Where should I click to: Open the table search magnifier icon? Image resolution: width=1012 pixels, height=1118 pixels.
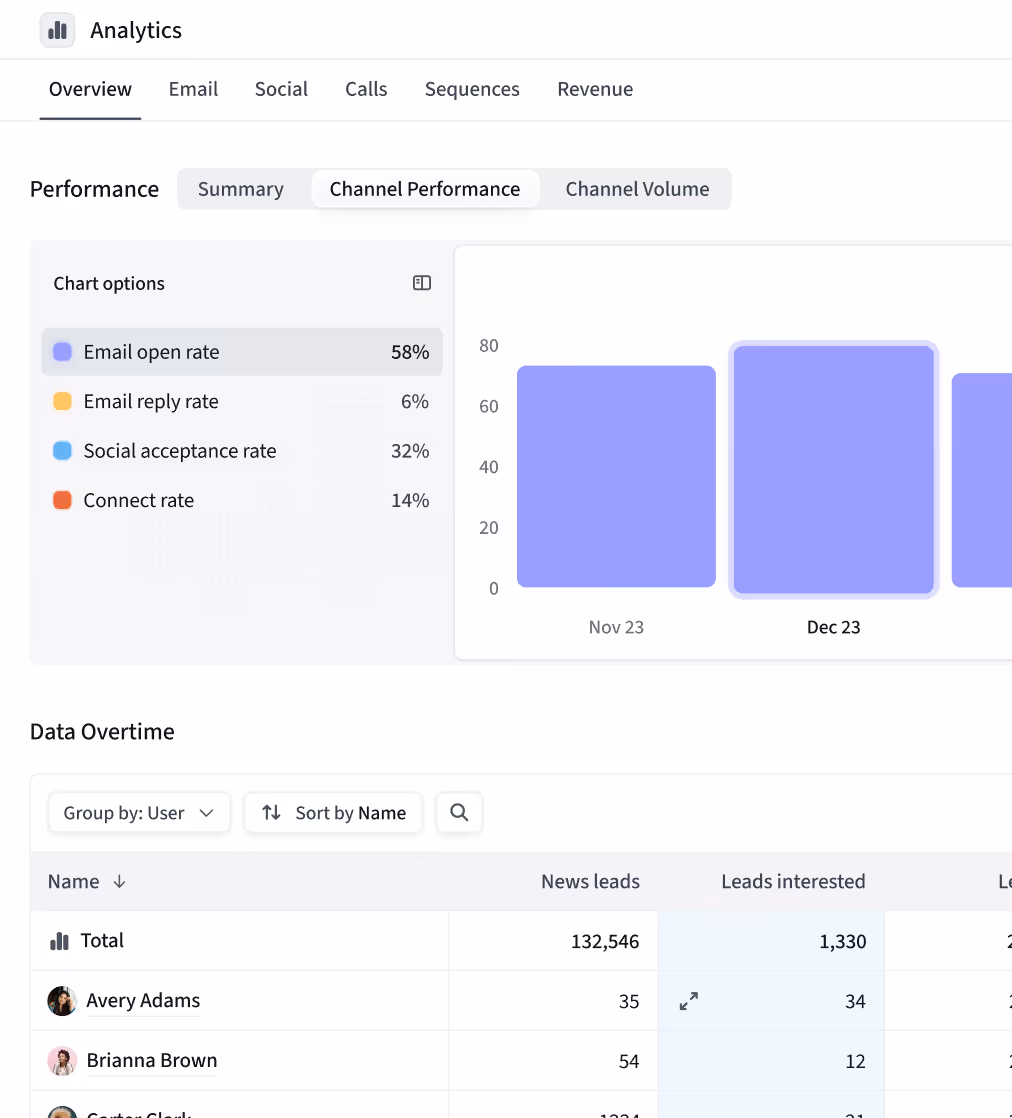click(459, 813)
